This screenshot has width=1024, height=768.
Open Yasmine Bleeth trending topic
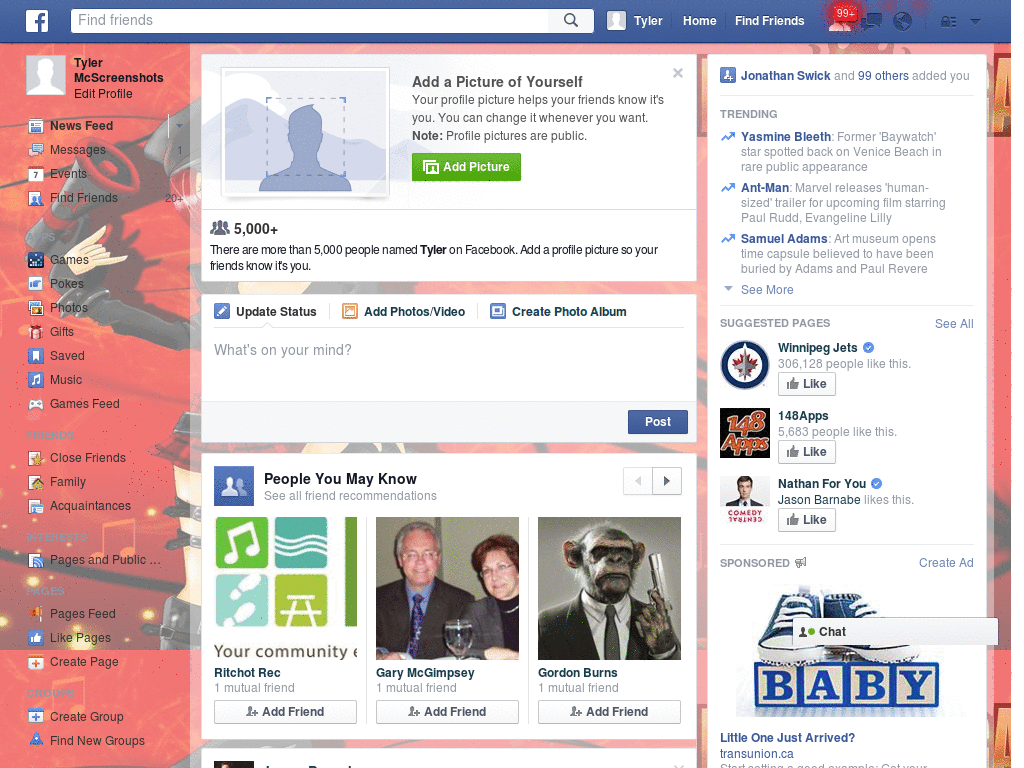click(x=786, y=137)
